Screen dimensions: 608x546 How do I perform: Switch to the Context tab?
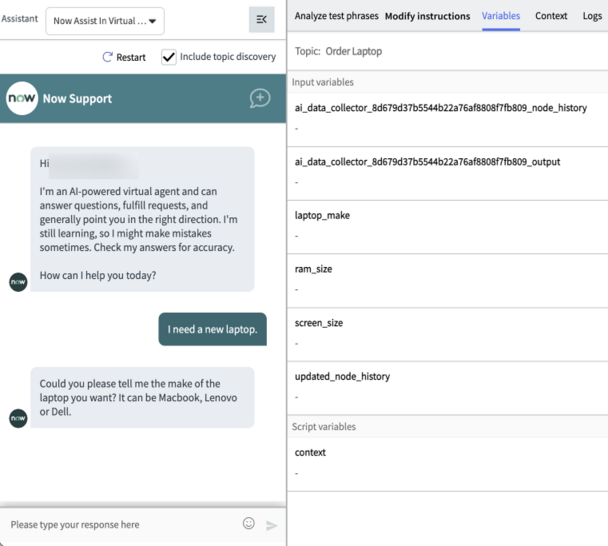pyautogui.click(x=551, y=16)
